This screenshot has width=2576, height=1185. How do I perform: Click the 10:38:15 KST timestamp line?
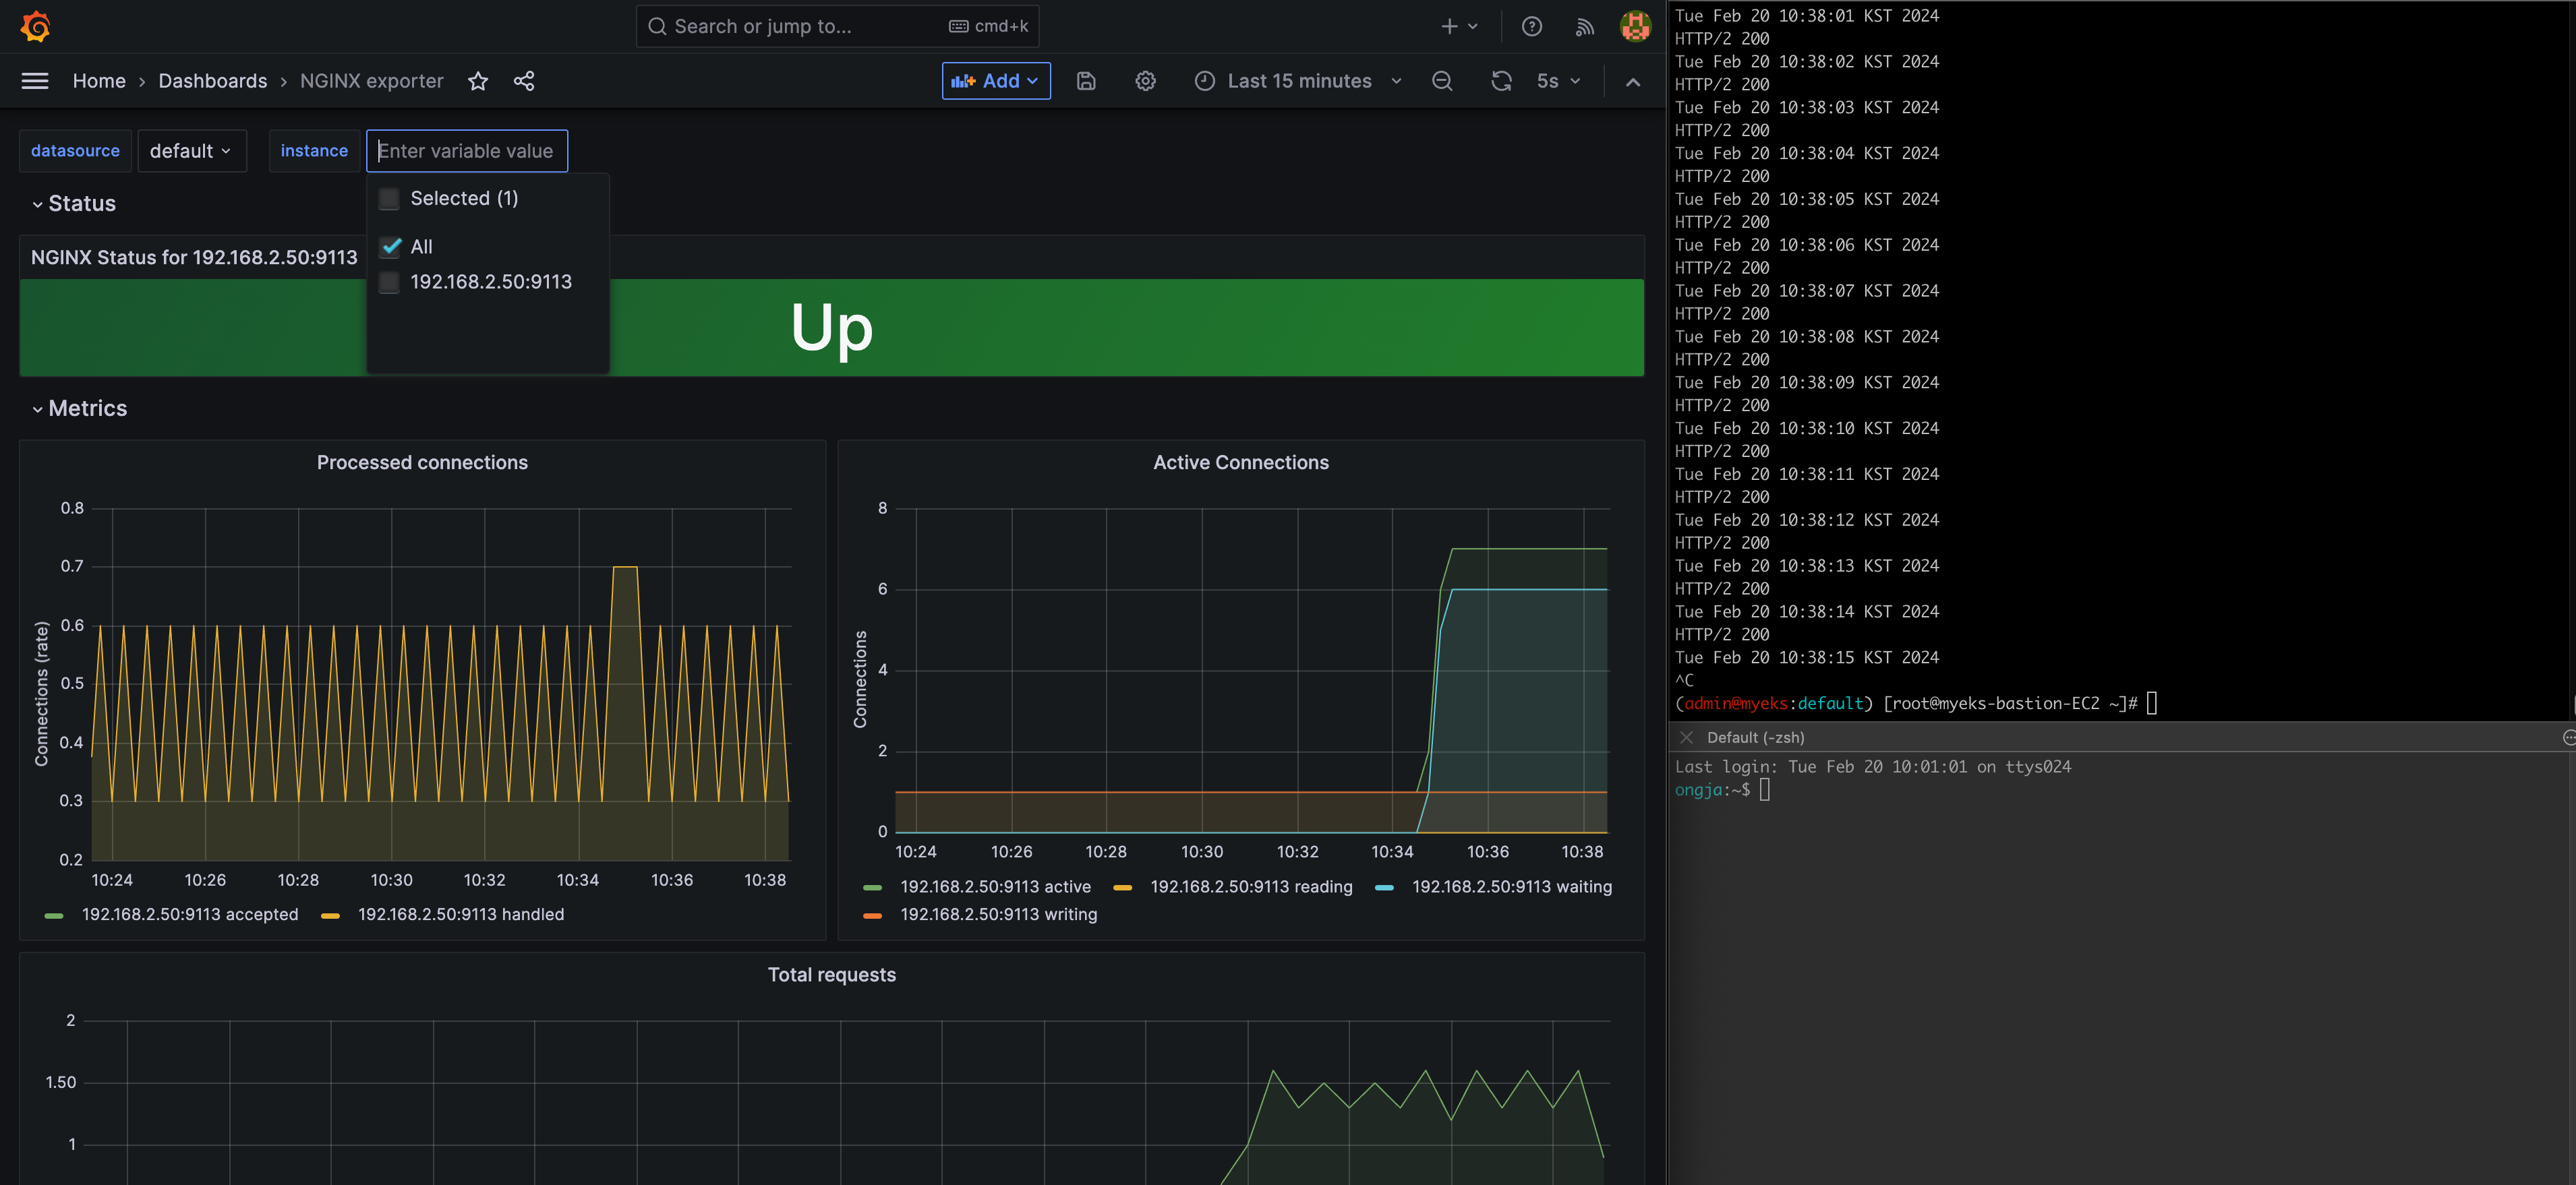(1806, 658)
